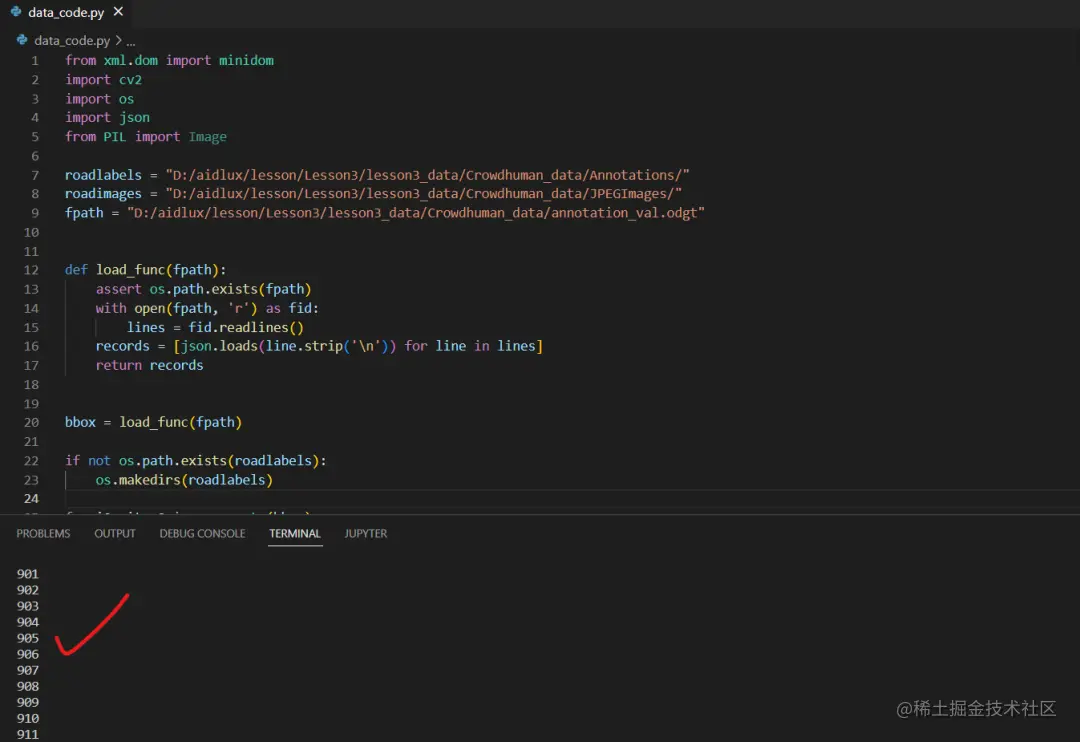Click the 'import os' line
1080x742 pixels.
pyautogui.click(x=99, y=99)
